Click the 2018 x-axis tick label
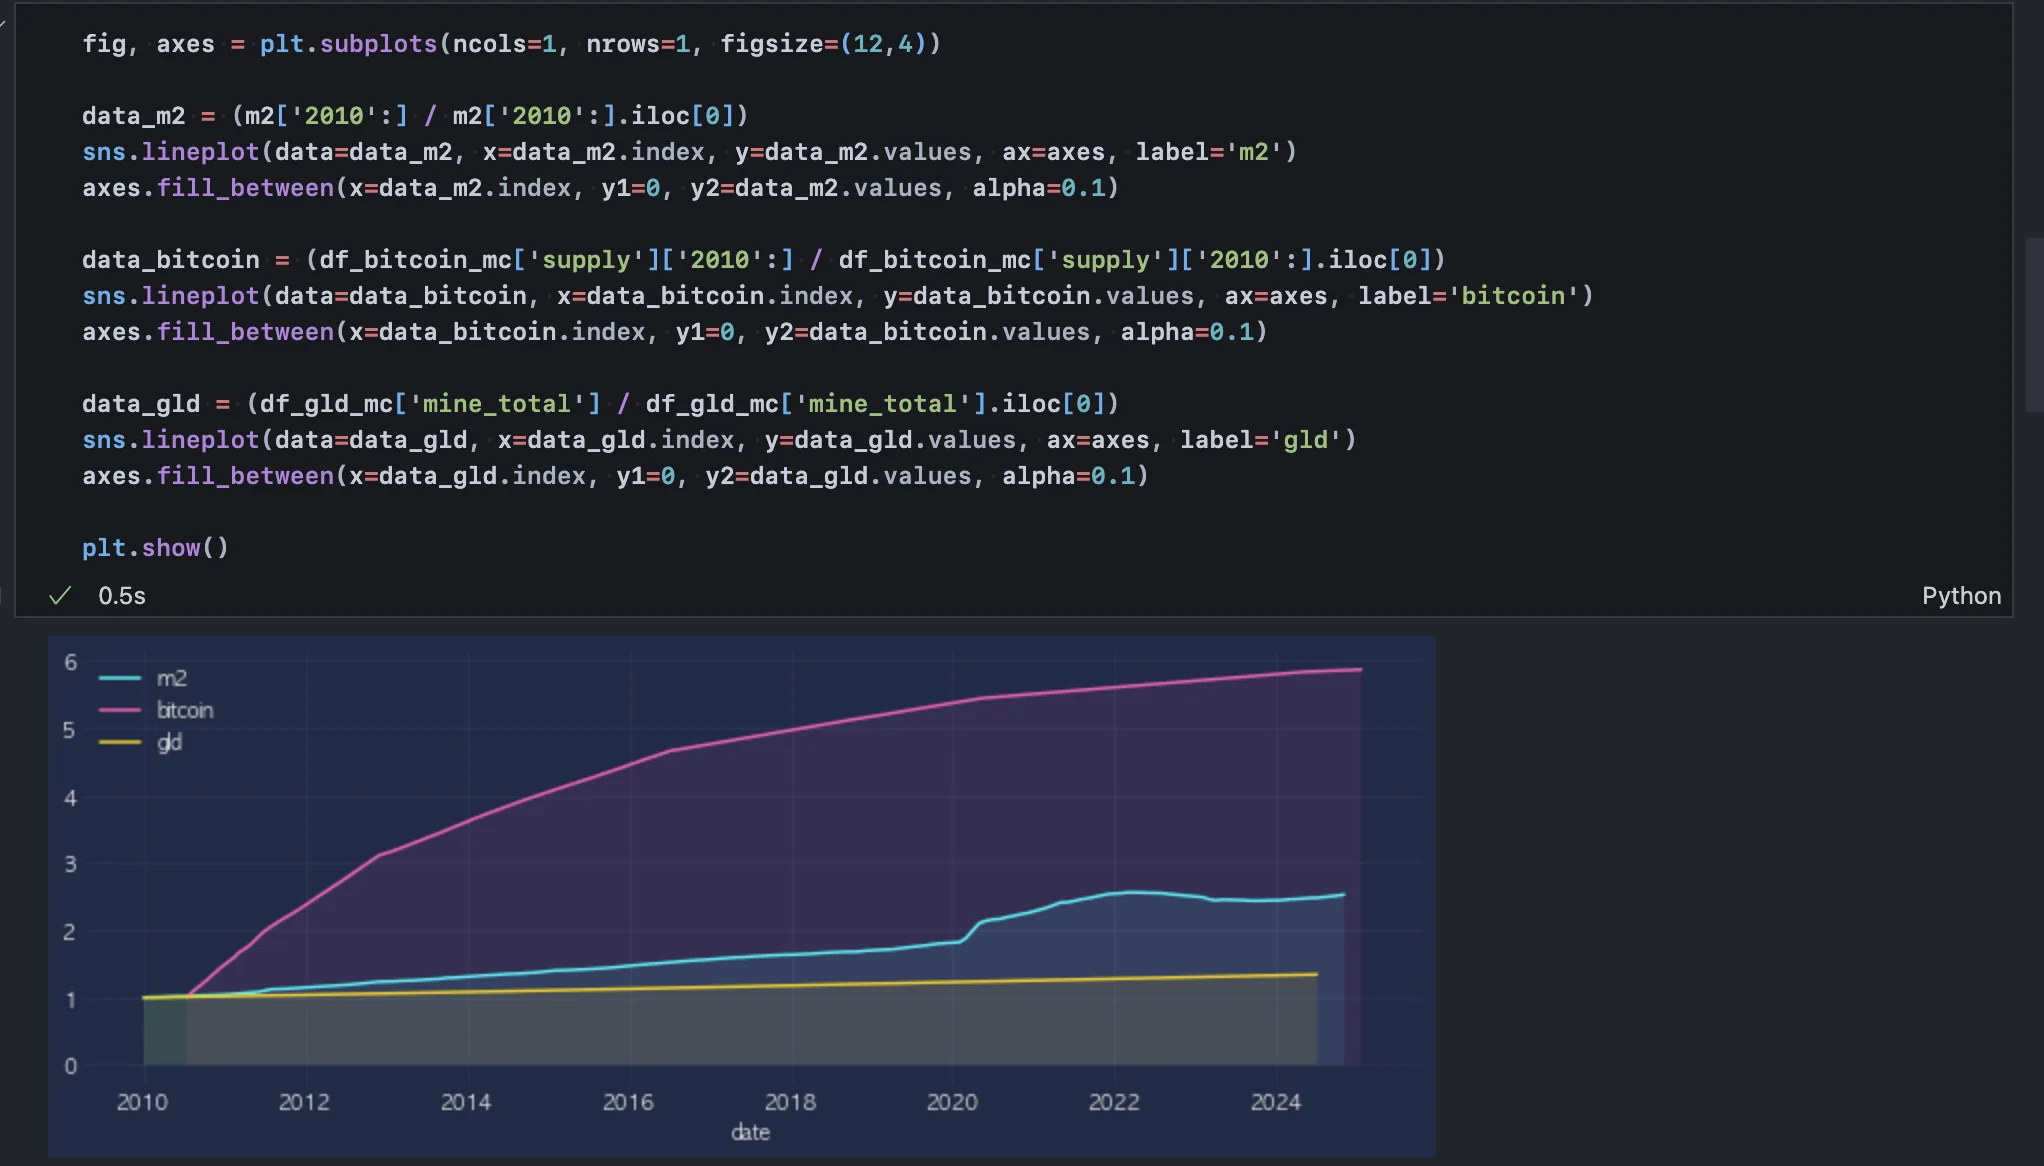 (x=790, y=1102)
